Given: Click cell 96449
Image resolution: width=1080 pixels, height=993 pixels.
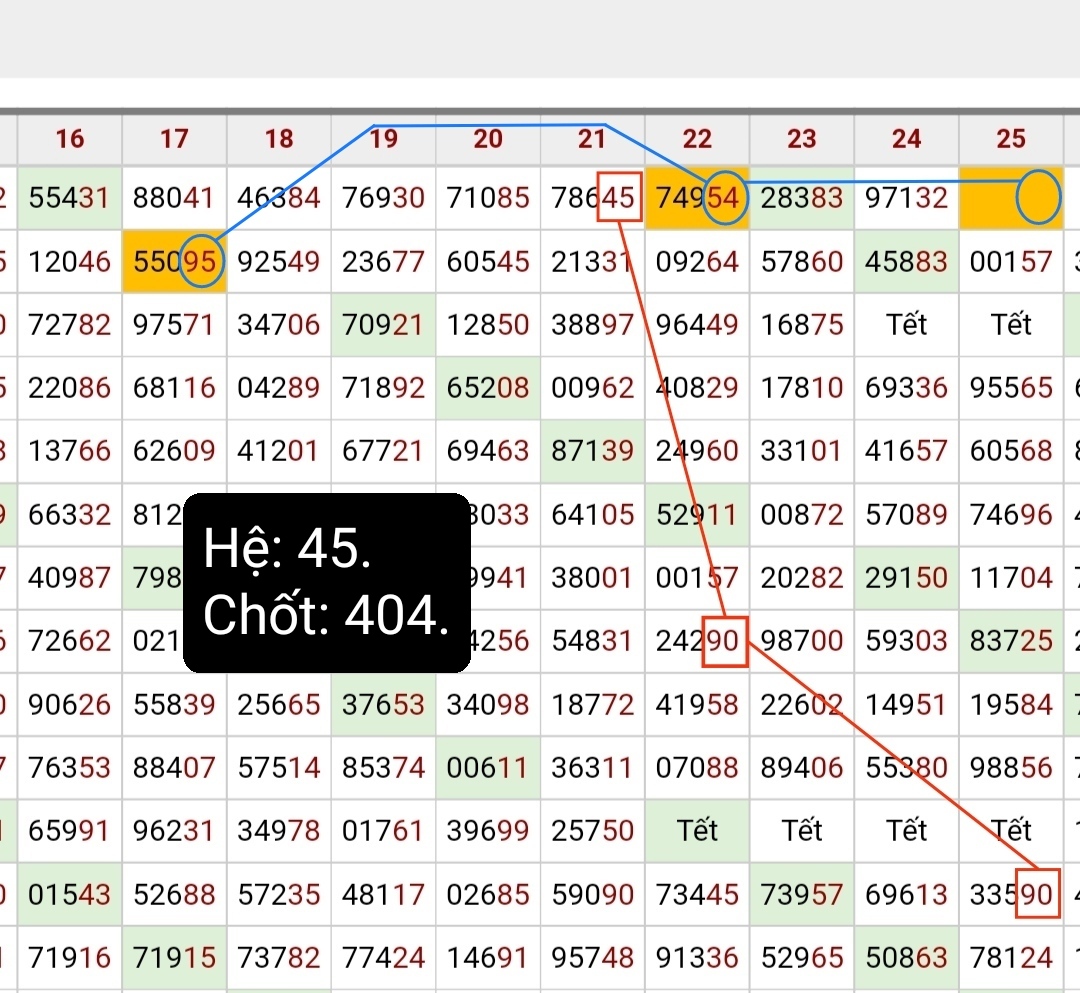Looking at the screenshot, I should [697, 325].
